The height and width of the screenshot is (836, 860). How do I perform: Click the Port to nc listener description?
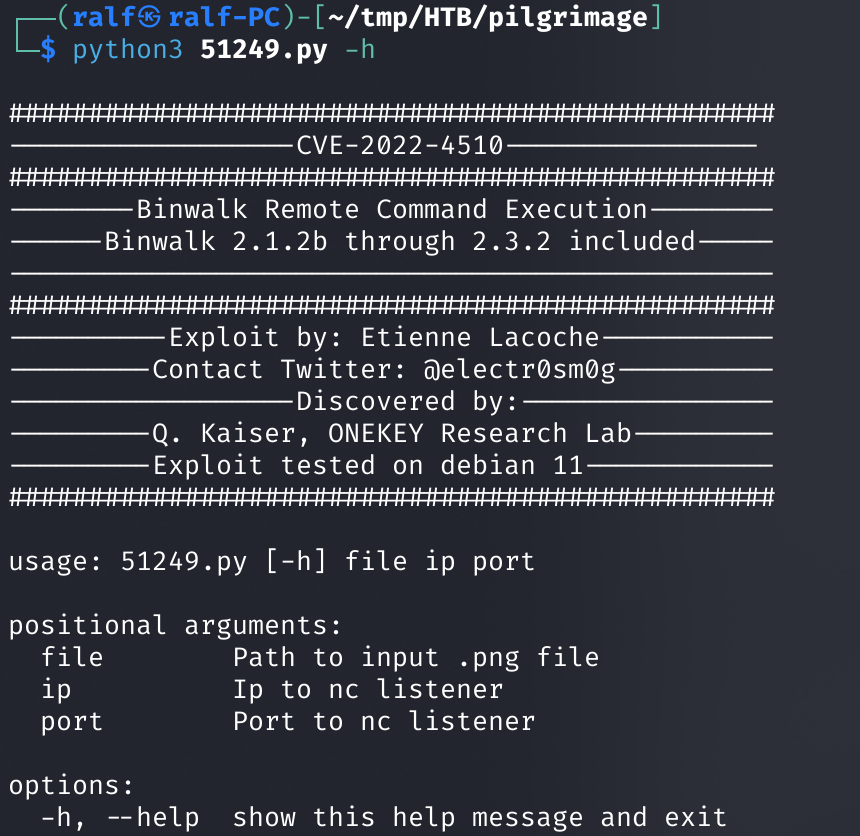384,721
